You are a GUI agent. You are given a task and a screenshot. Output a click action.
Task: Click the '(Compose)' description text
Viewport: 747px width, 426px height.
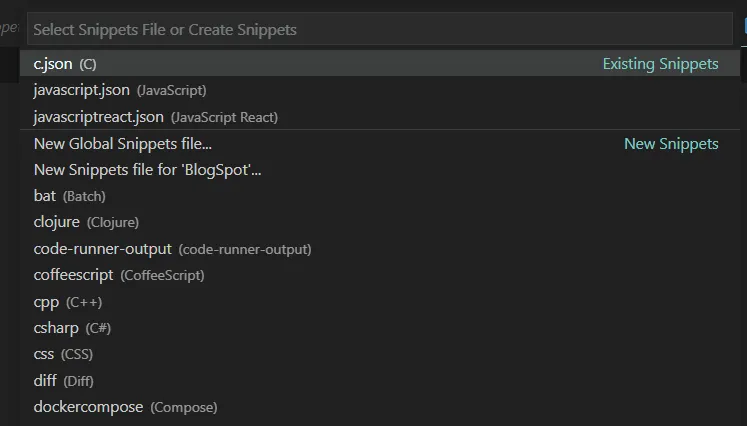click(x=184, y=408)
